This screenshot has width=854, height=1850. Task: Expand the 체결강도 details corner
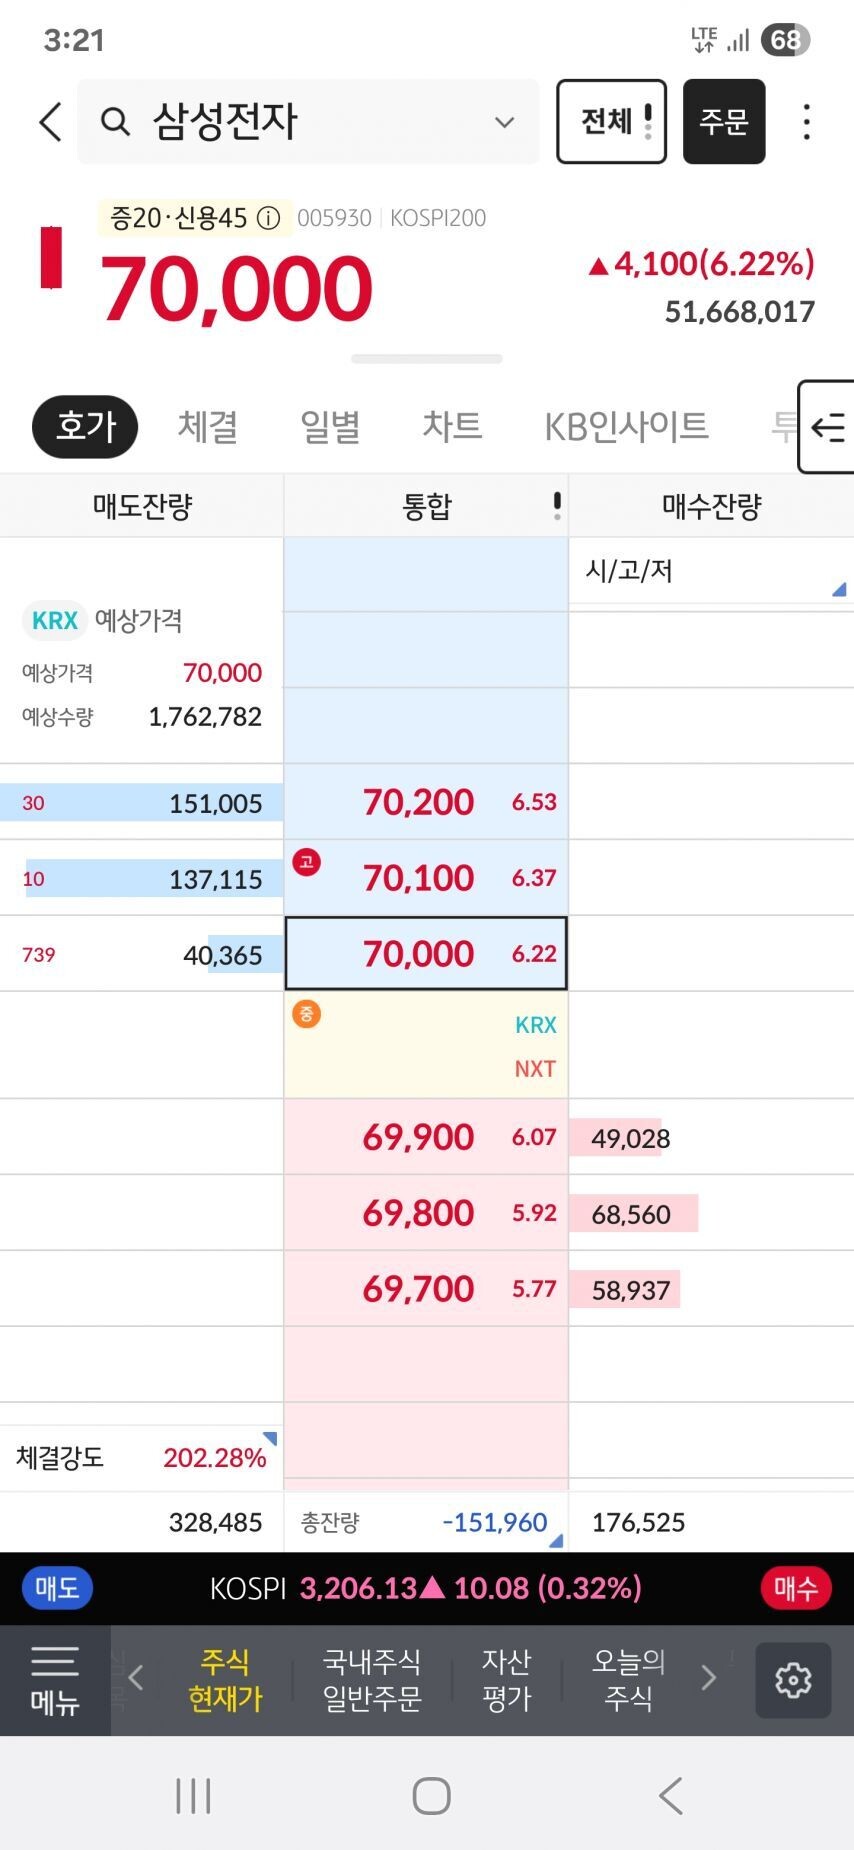(x=269, y=1439)
